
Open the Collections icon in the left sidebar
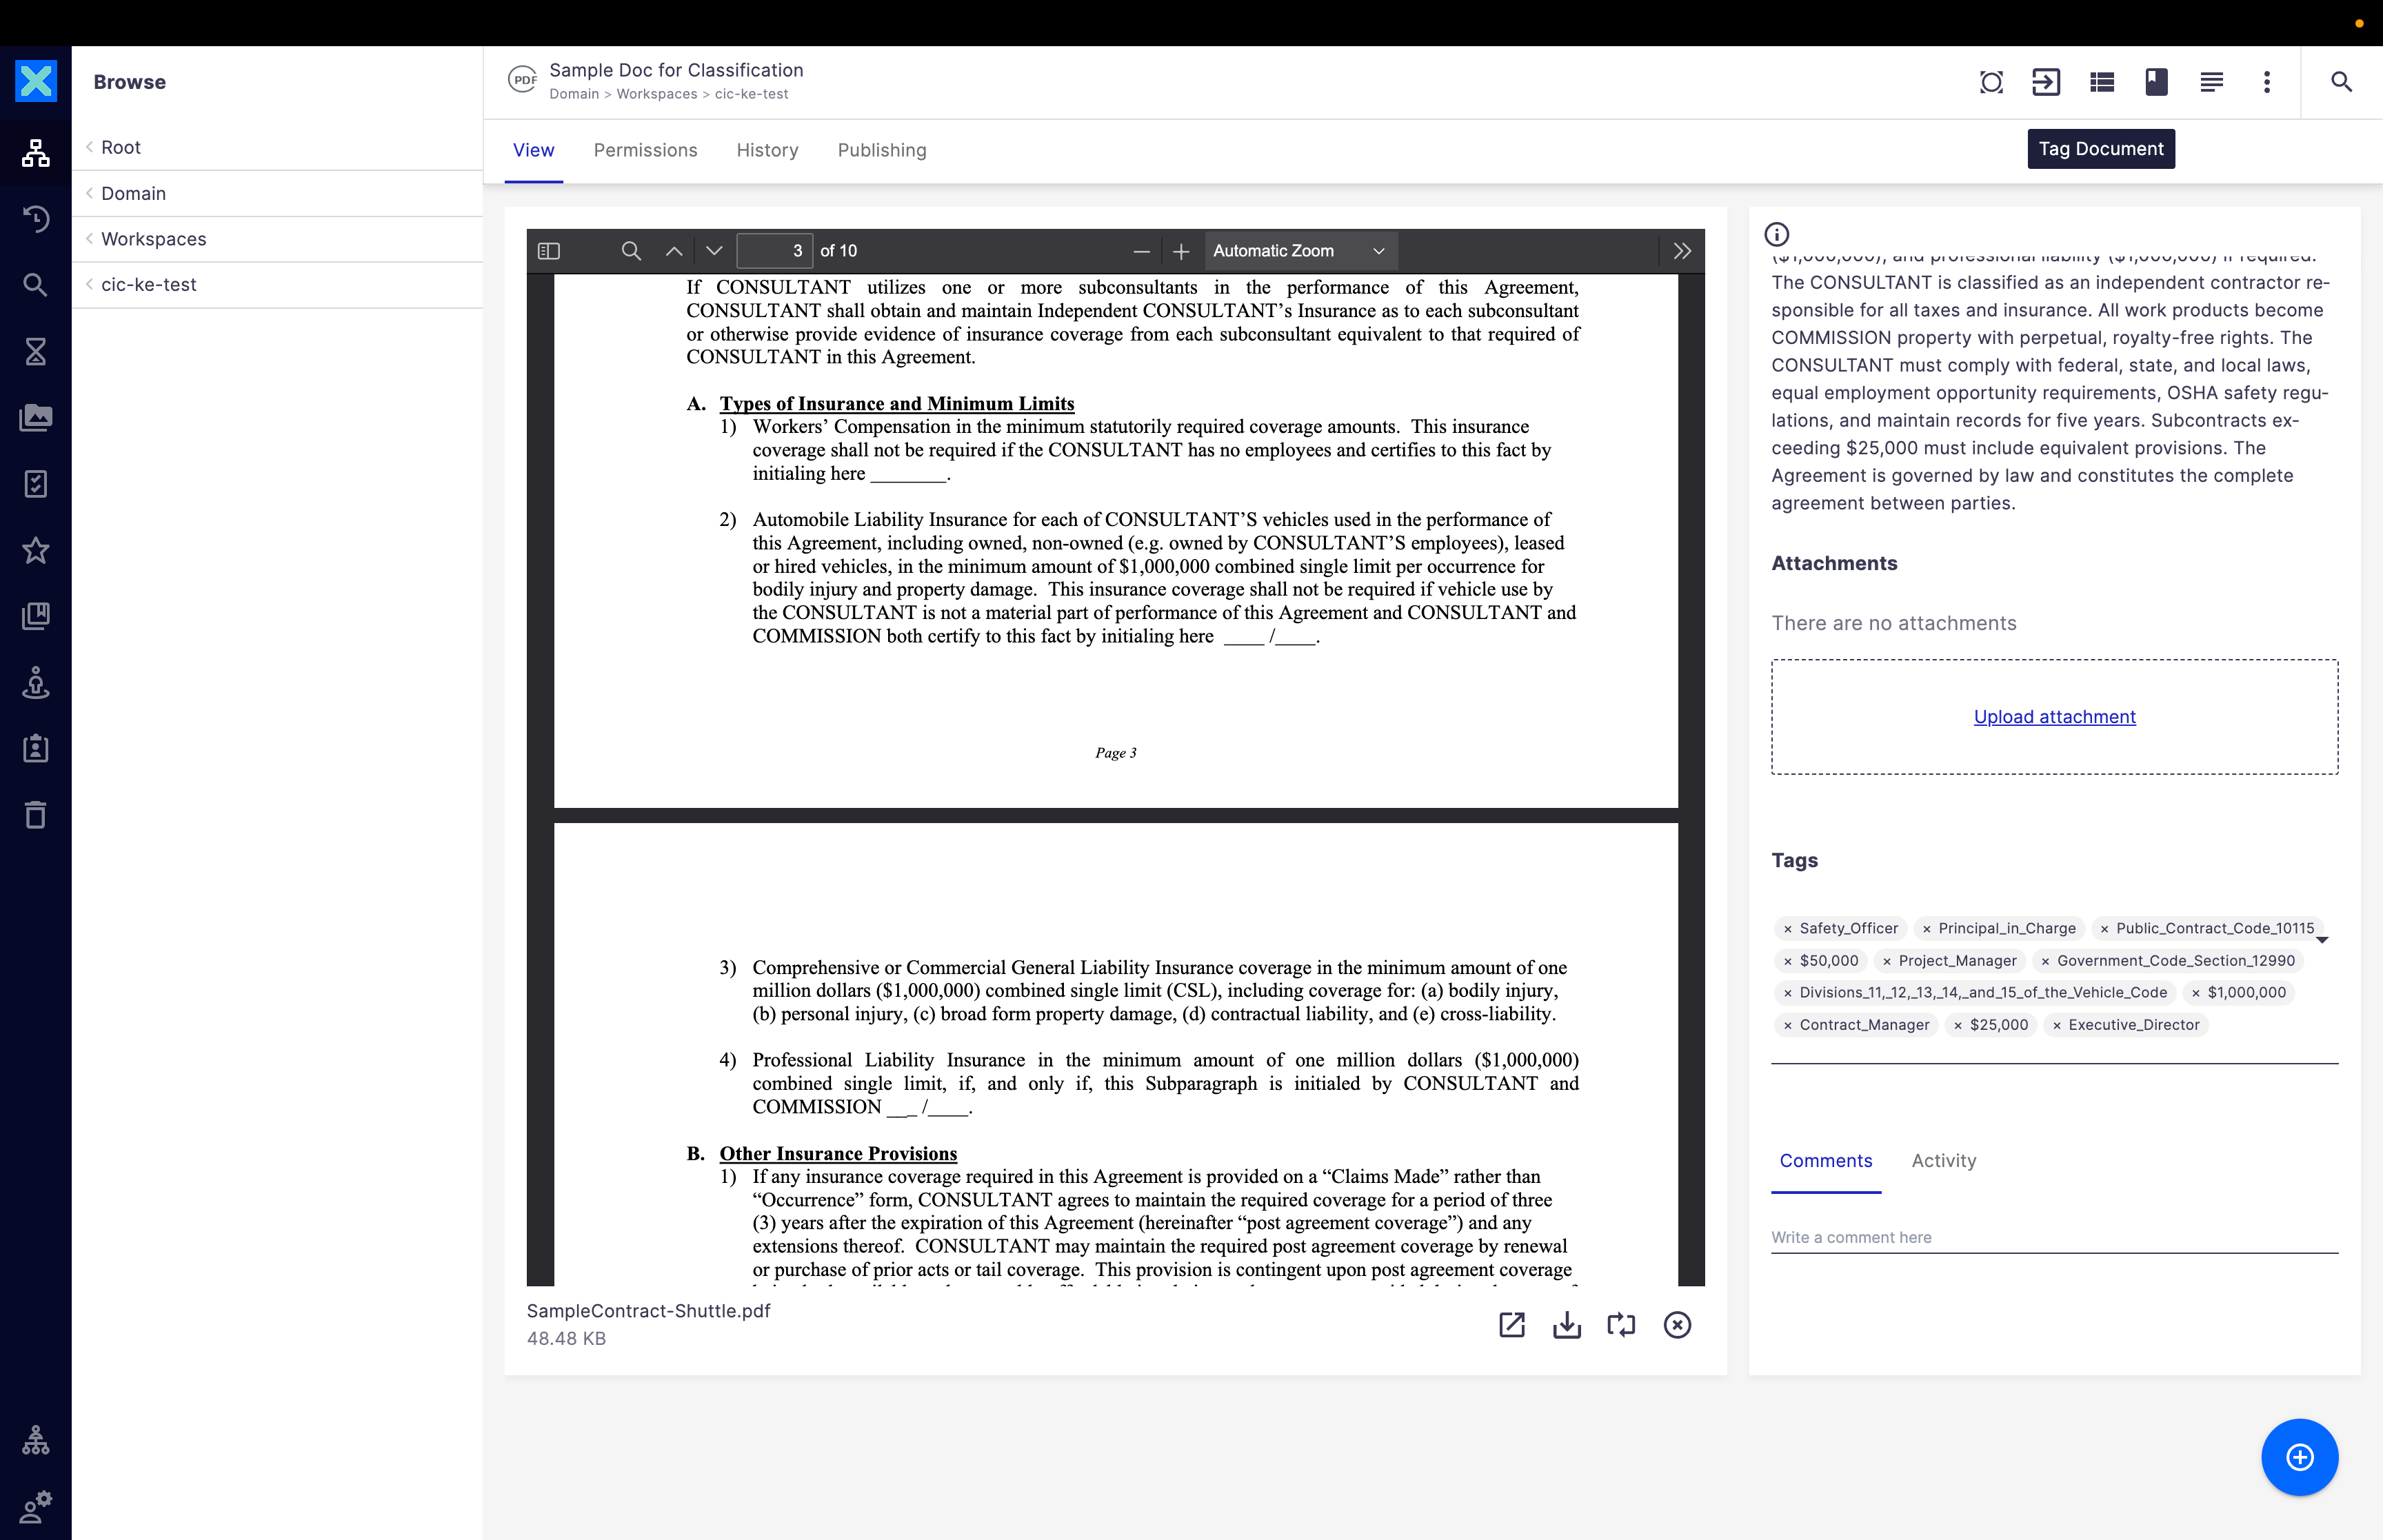click(x=35, y=615)
